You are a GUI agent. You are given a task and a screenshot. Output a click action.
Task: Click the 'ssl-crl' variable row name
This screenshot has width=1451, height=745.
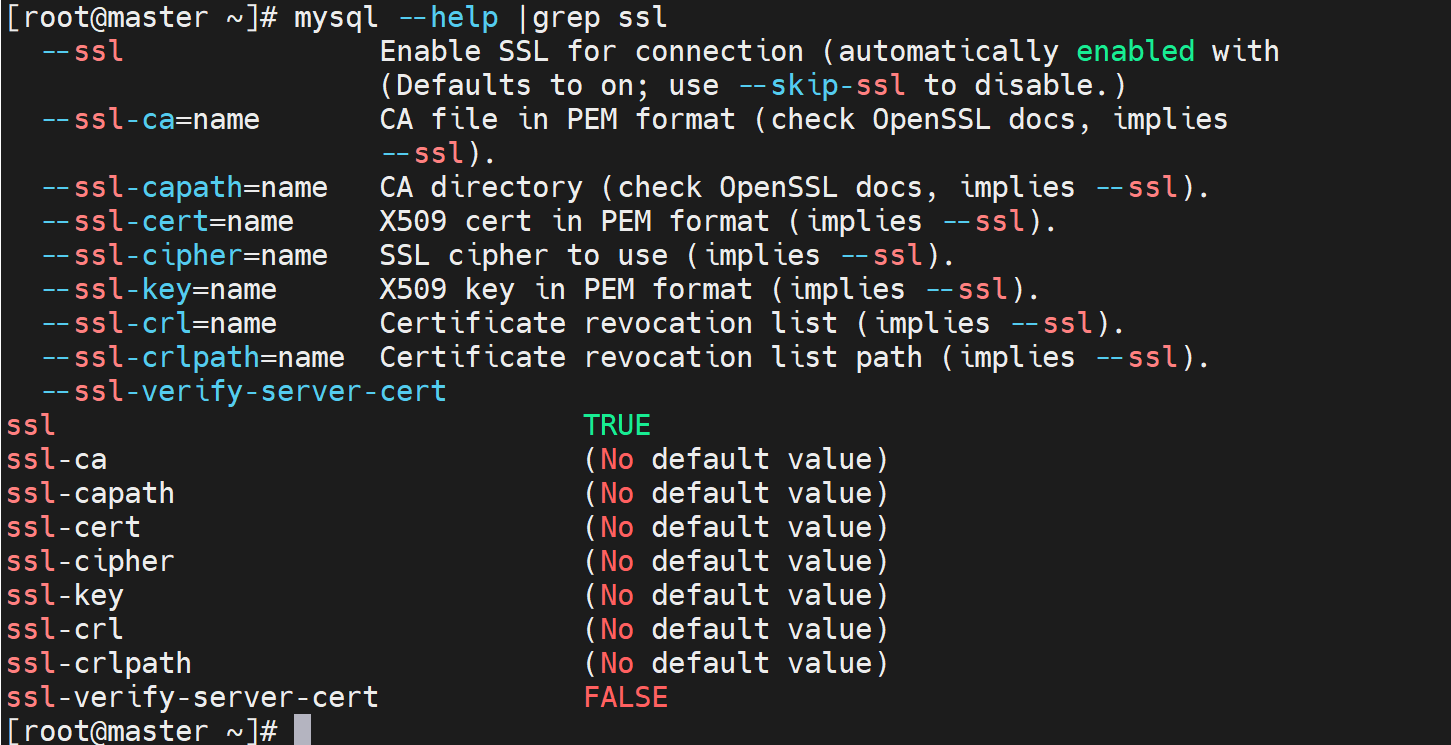click(65, 629)
